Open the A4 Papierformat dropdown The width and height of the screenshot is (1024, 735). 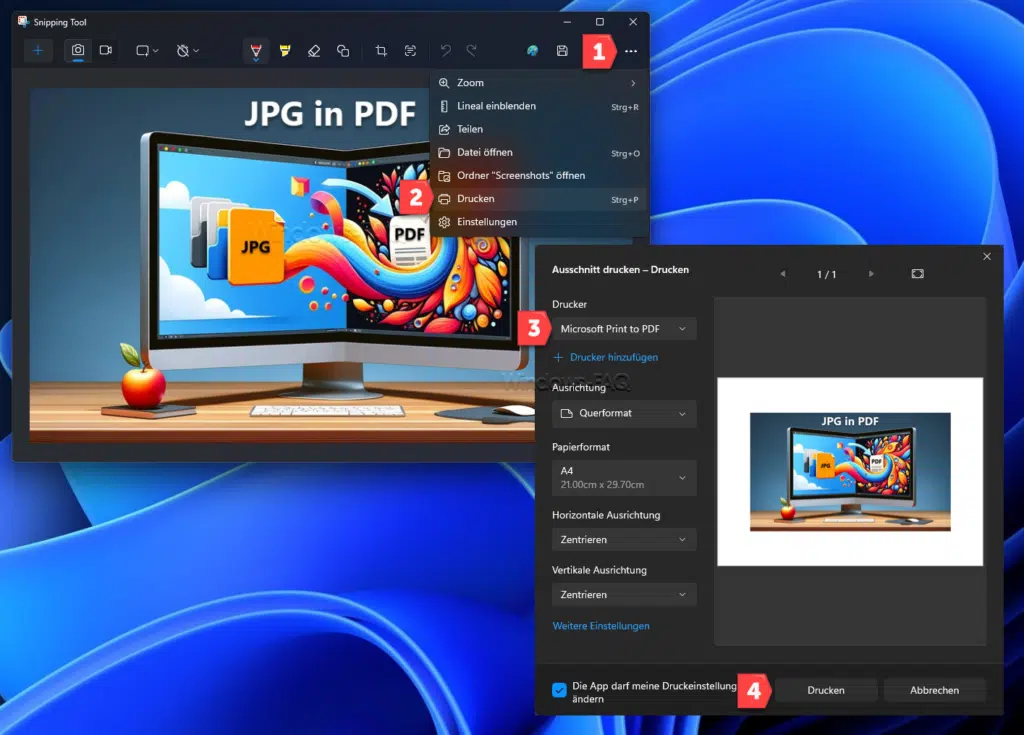[x=623, y=477]
